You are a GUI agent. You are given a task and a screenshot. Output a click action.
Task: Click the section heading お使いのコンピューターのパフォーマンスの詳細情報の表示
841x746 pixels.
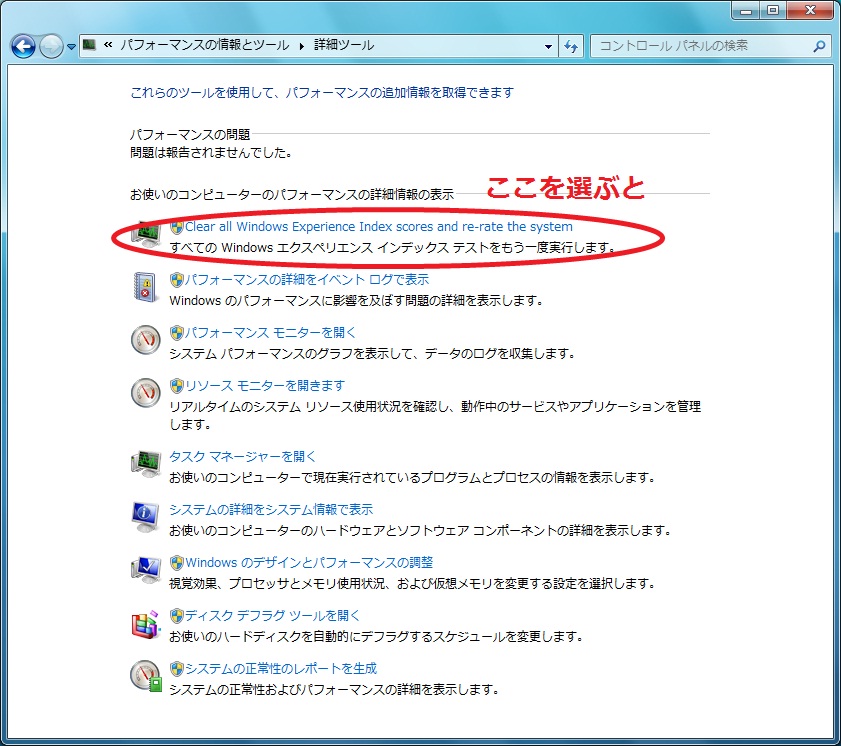292,194
